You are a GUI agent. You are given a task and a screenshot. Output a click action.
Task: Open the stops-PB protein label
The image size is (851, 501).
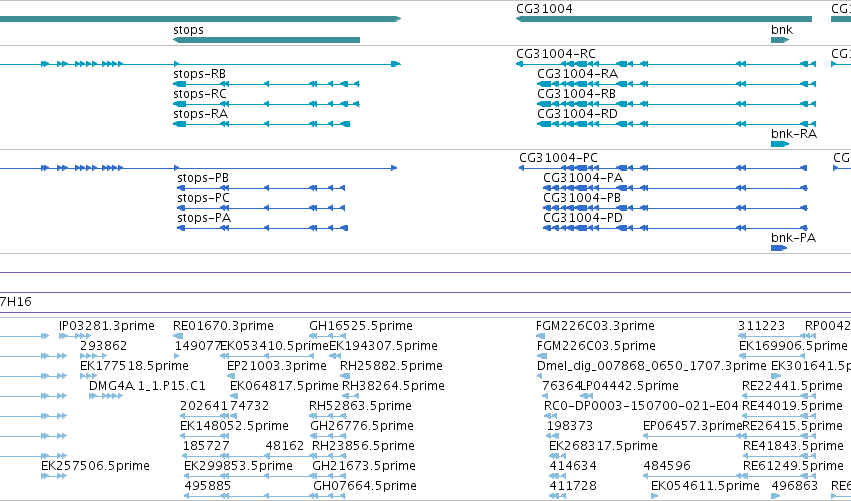click(203, 178)
